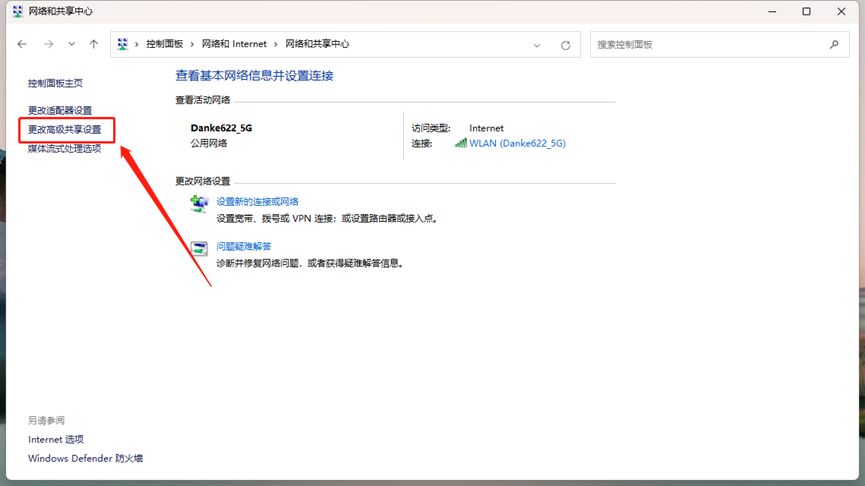Click the 搜索控制面板 search field

point(705,45)
